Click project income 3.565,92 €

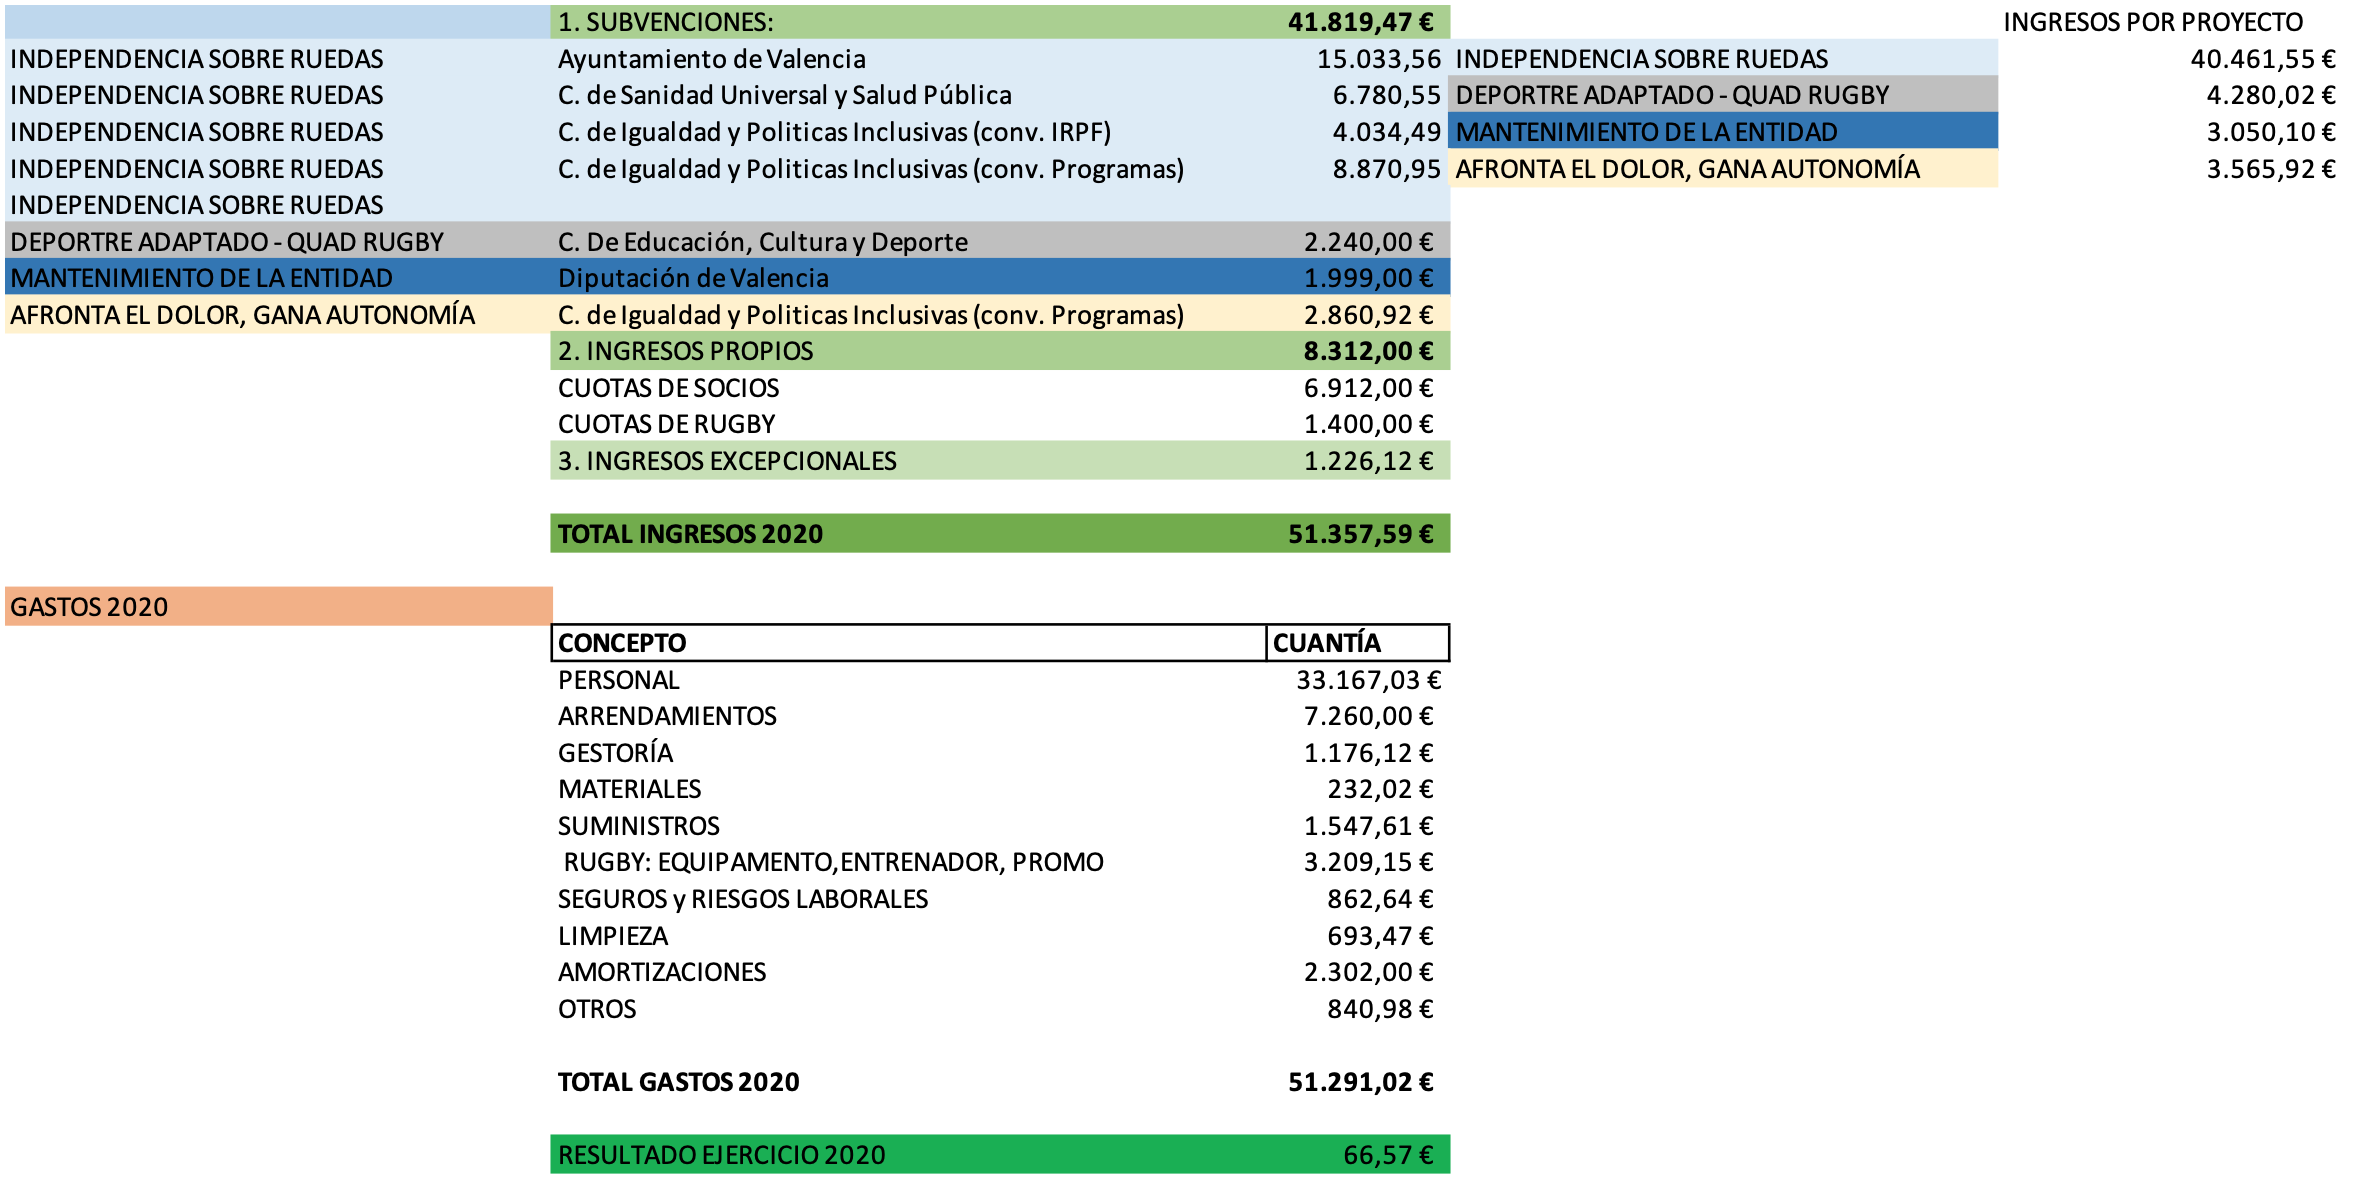2271,169
